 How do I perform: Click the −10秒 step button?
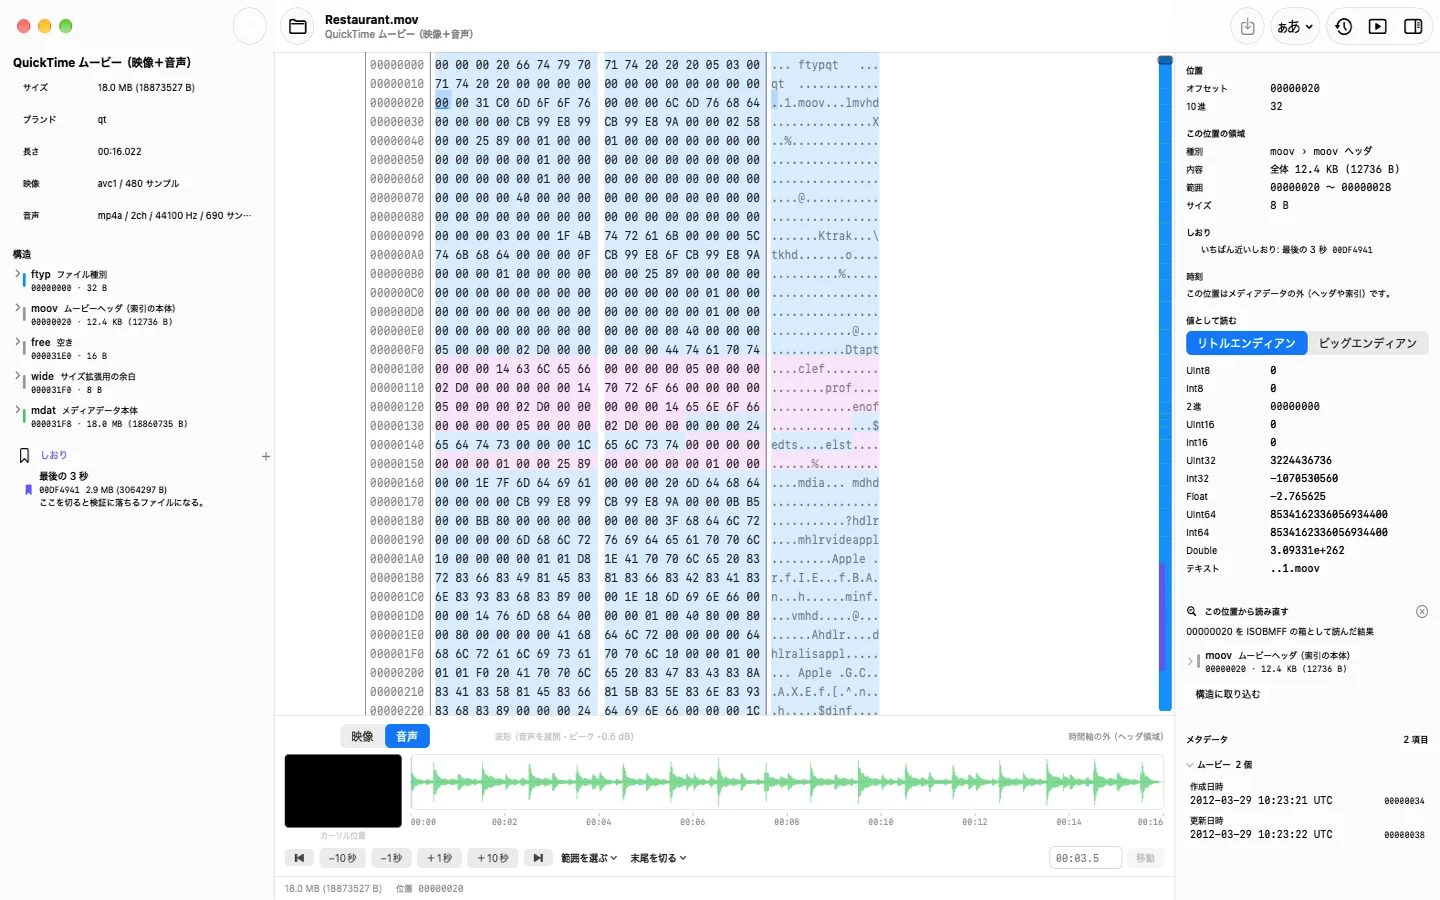343,858
